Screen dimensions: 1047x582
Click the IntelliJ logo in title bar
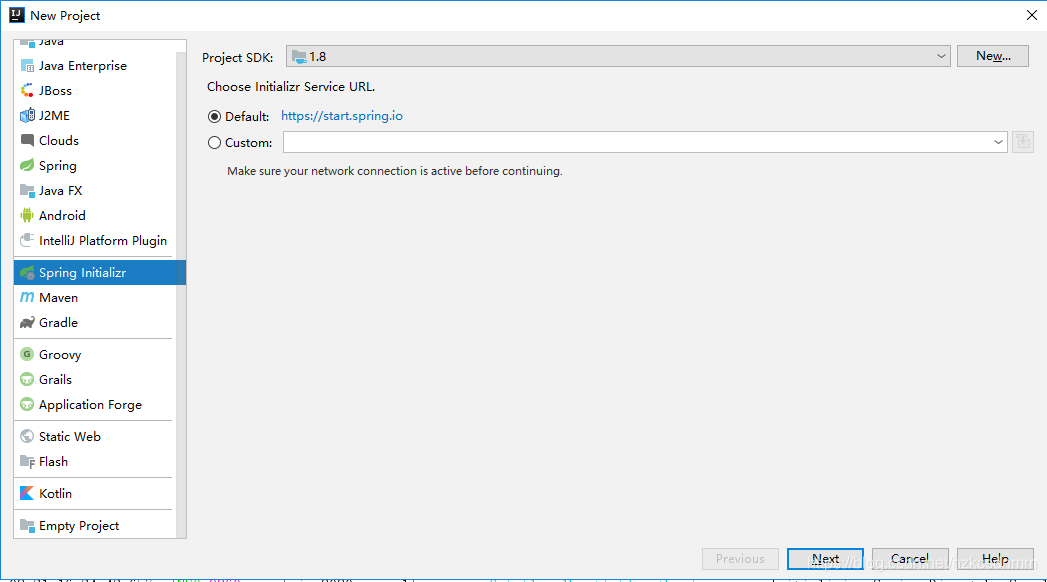coord(16,15)
